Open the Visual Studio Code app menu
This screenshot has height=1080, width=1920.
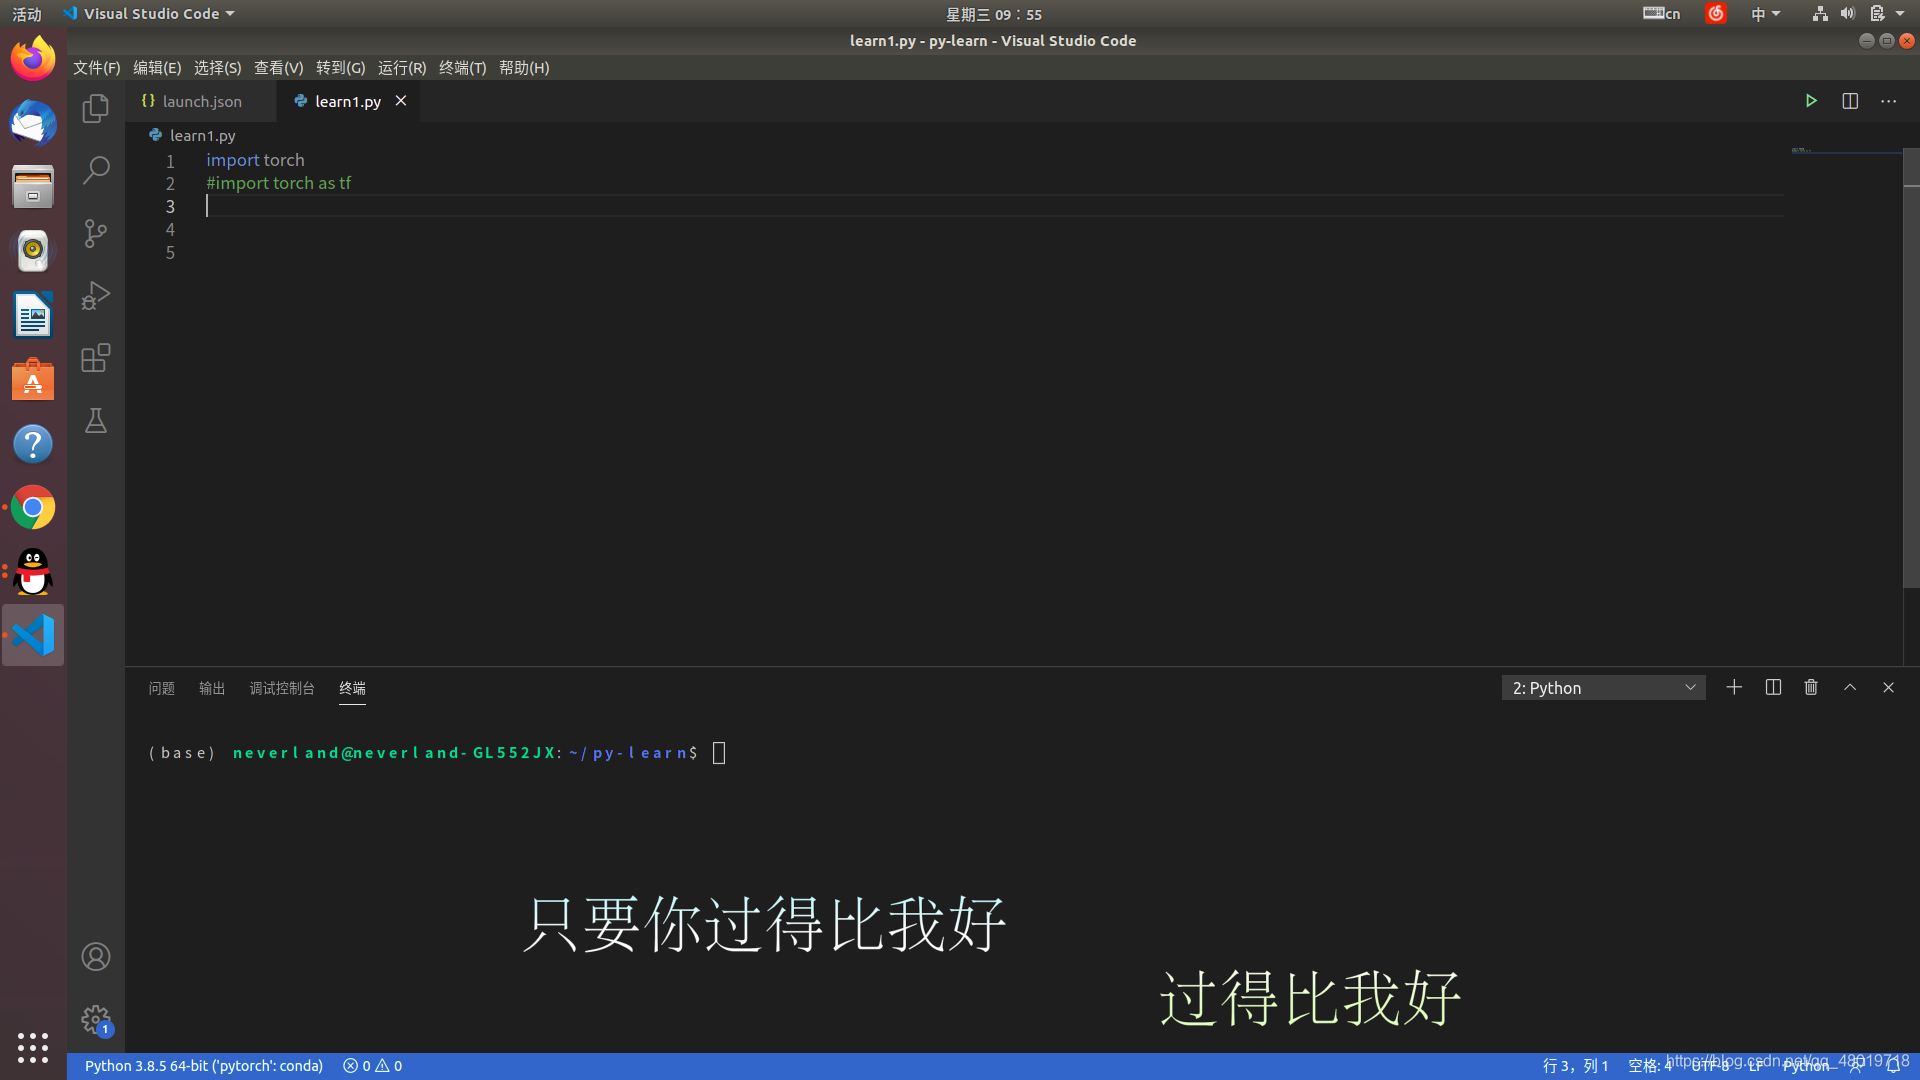tap(149, 14)
